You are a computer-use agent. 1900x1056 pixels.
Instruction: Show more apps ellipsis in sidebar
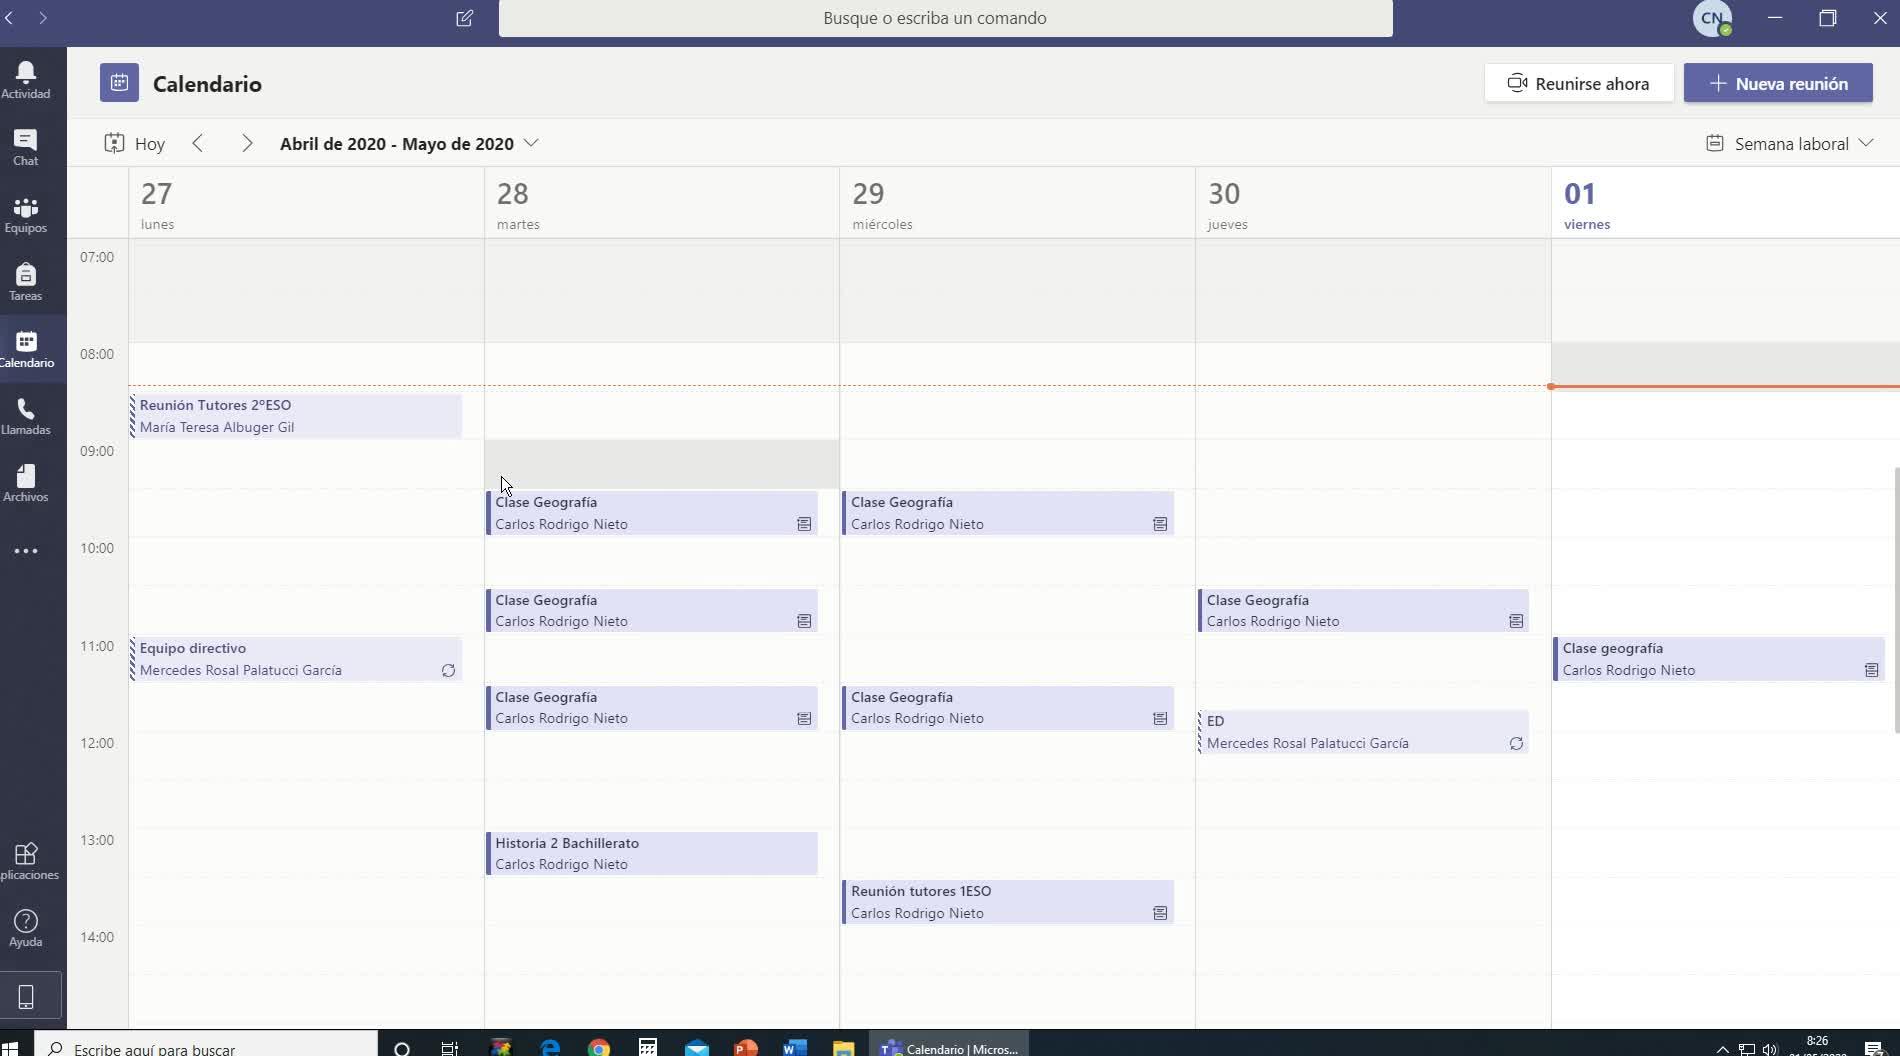(x=26, y=551)
